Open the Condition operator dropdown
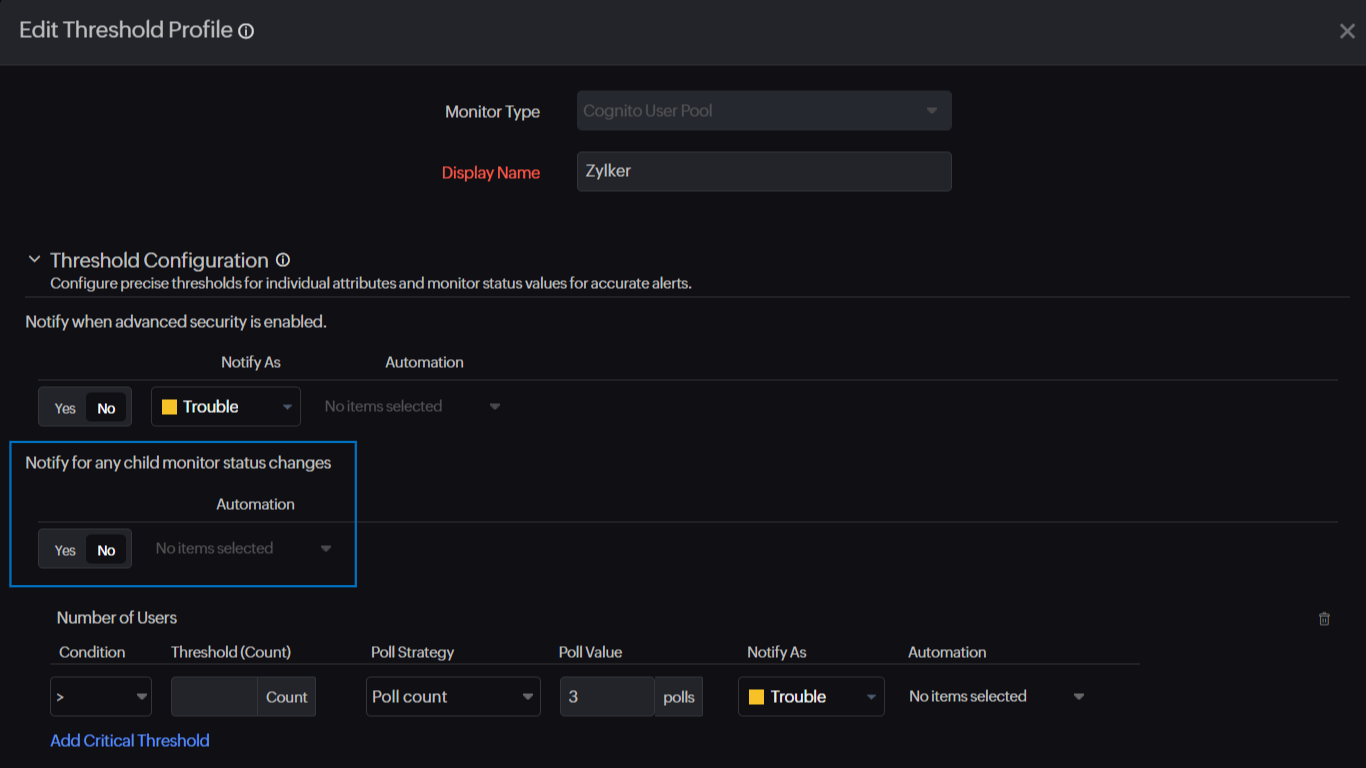Image resolution: width=1366 pixels, height=768 pixels. click(x=100, y=697)
